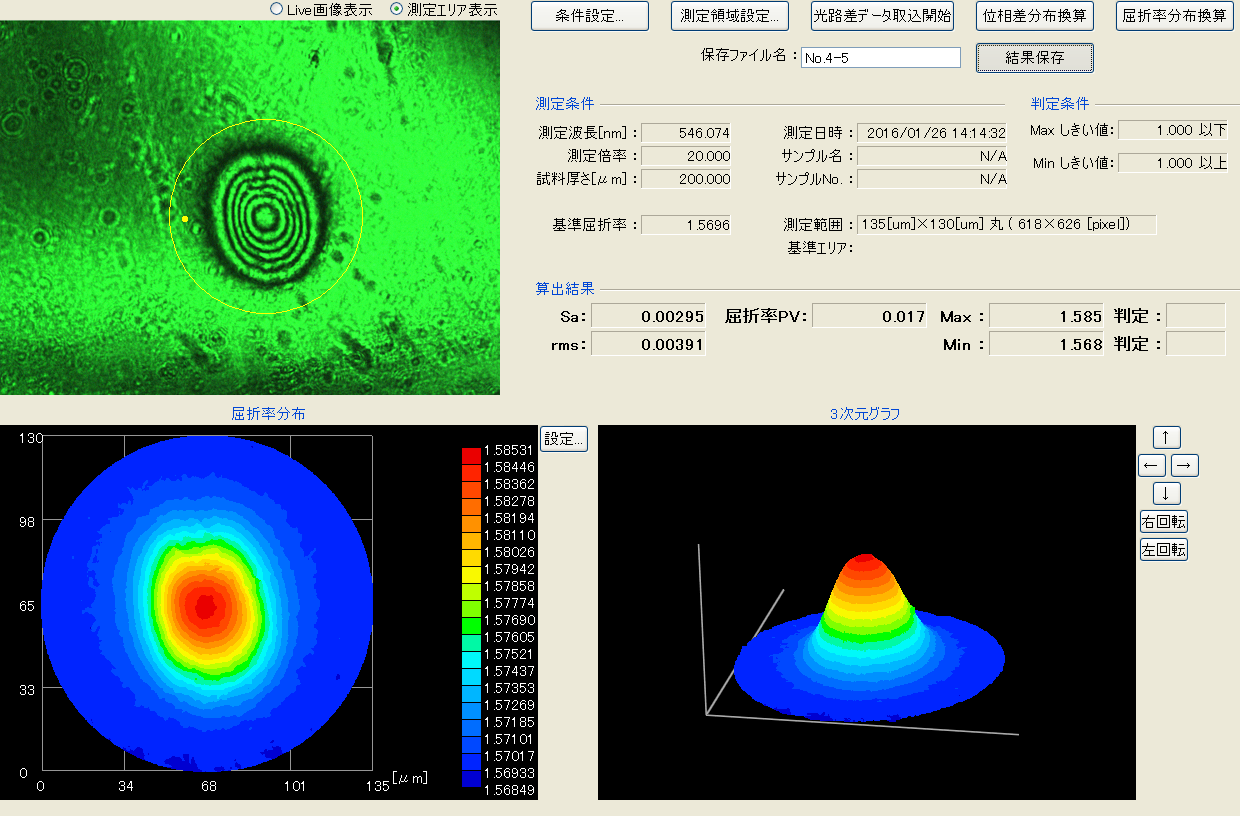Image resolution: width=1242 pixels, height=816 pixels.
Task: Open 設定 next to refractive index map
Action: [564, 439]
